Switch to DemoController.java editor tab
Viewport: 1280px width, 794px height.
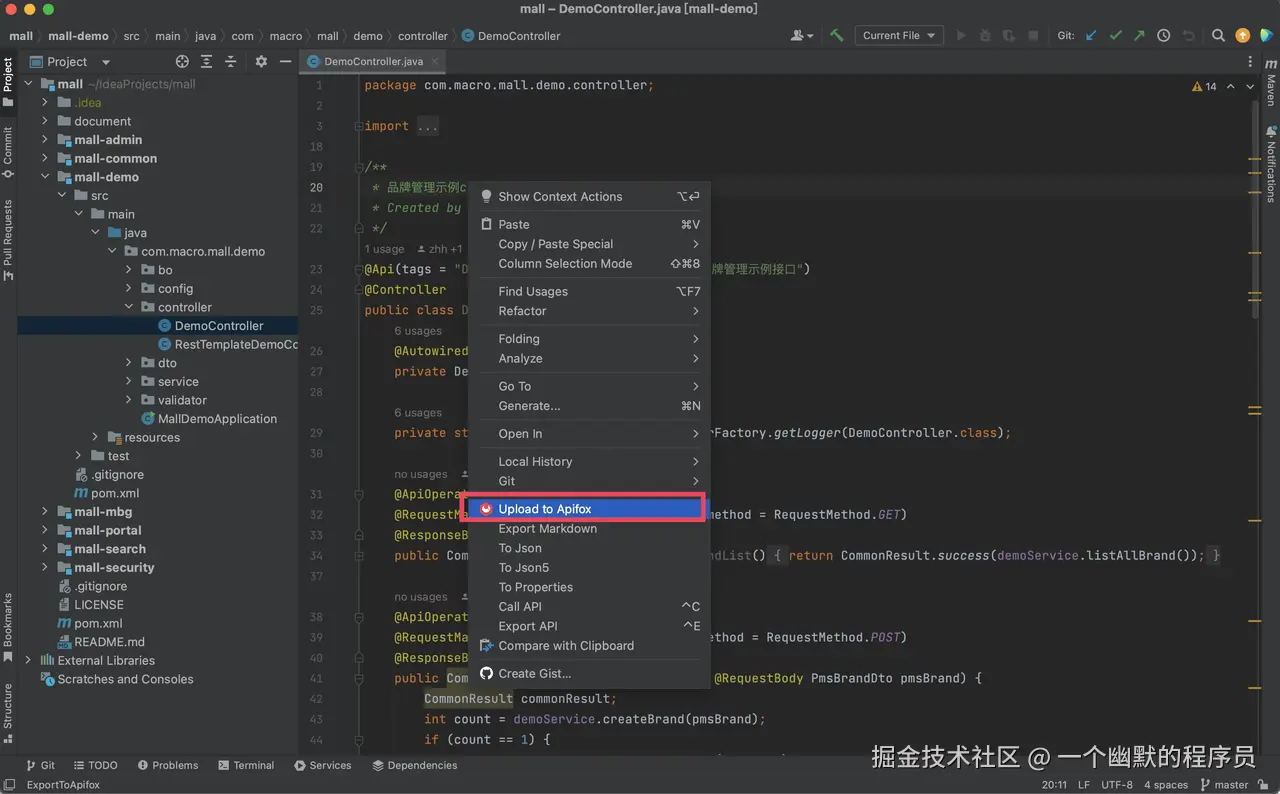pos(372,61)
